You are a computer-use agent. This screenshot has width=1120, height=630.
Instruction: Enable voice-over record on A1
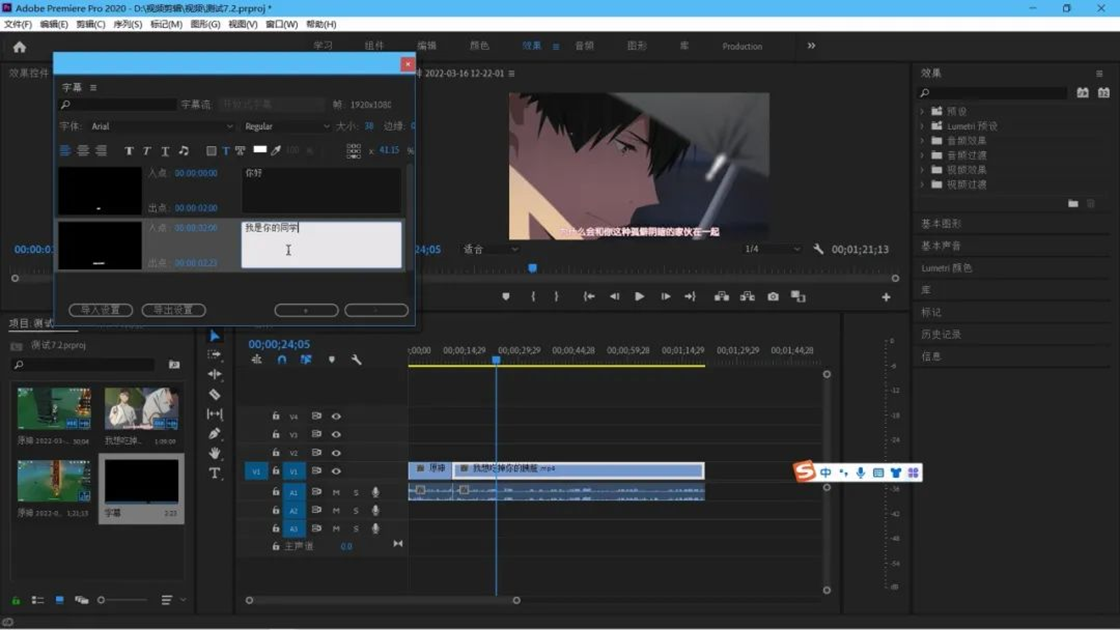(x=375, y=492)
